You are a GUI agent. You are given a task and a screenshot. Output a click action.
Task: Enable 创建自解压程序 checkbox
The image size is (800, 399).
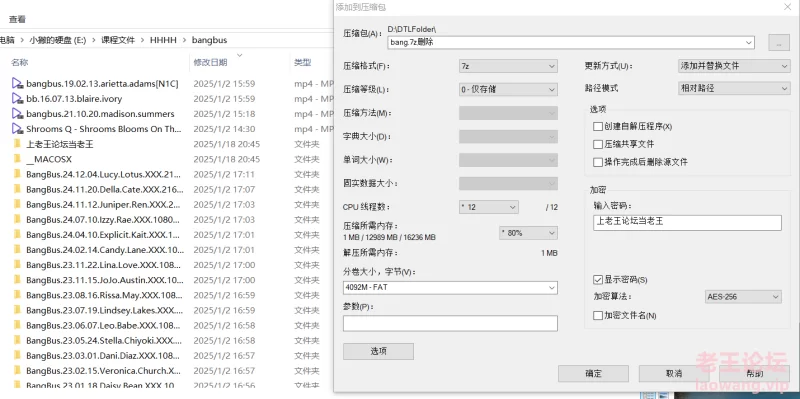[598, 126]
